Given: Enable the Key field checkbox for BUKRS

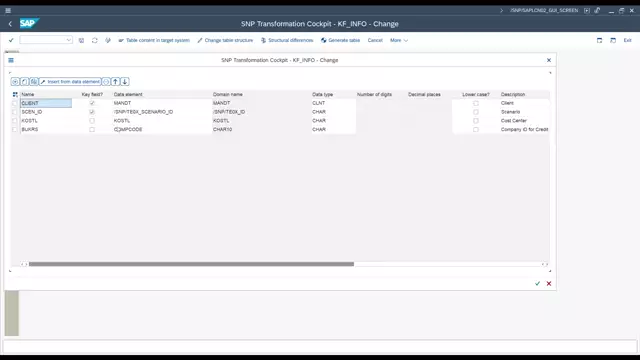Looking at the screenshot, I should click(92, 129).
